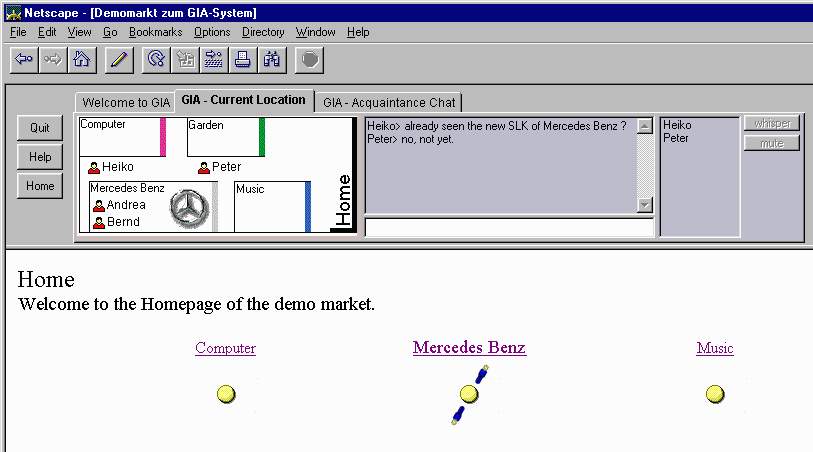This screenshot has width=813, height=452.
Task: Switch to the Welcome to GIA tab
Action: point(126,102)
